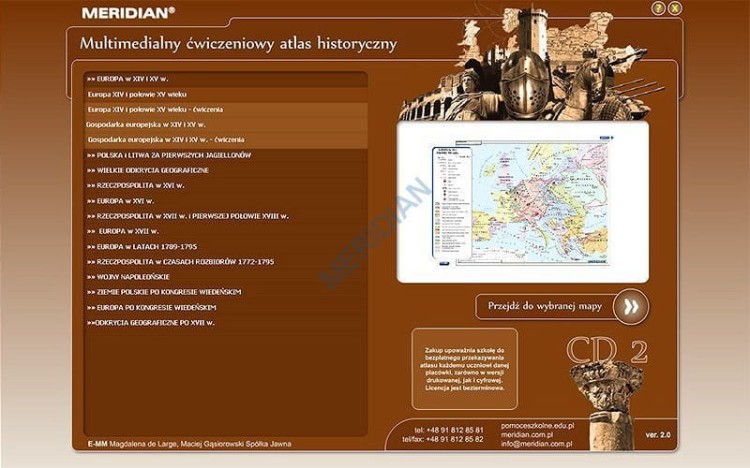Collapse EUROPA w XIV i XV w. section
The image size is (750, 468).
coord(226,79)
